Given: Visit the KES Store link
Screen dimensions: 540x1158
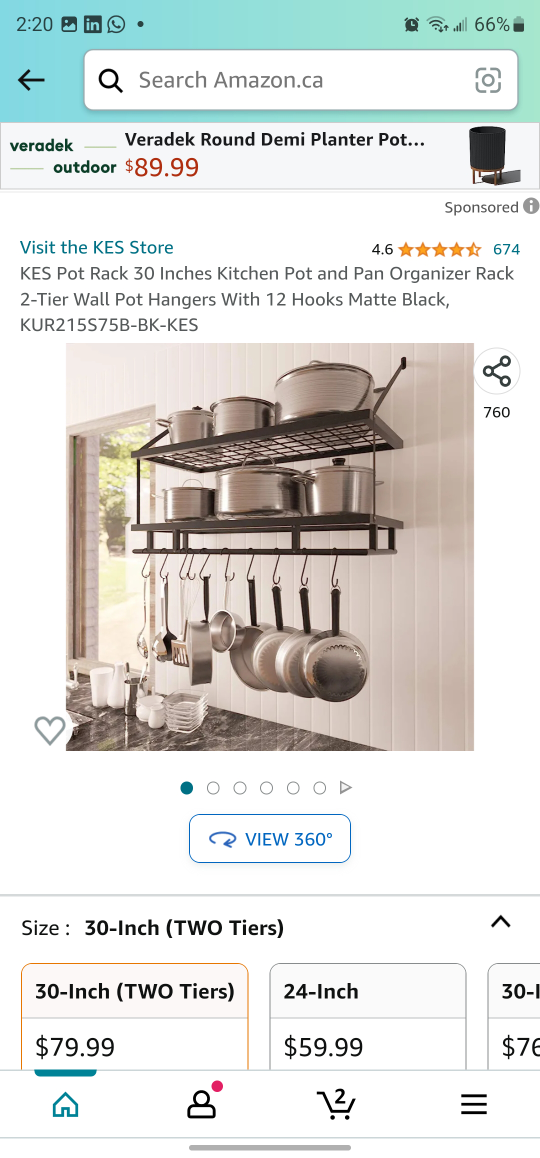Looking at the screenshot, I should pyautogui.click(x=97, y=247).
